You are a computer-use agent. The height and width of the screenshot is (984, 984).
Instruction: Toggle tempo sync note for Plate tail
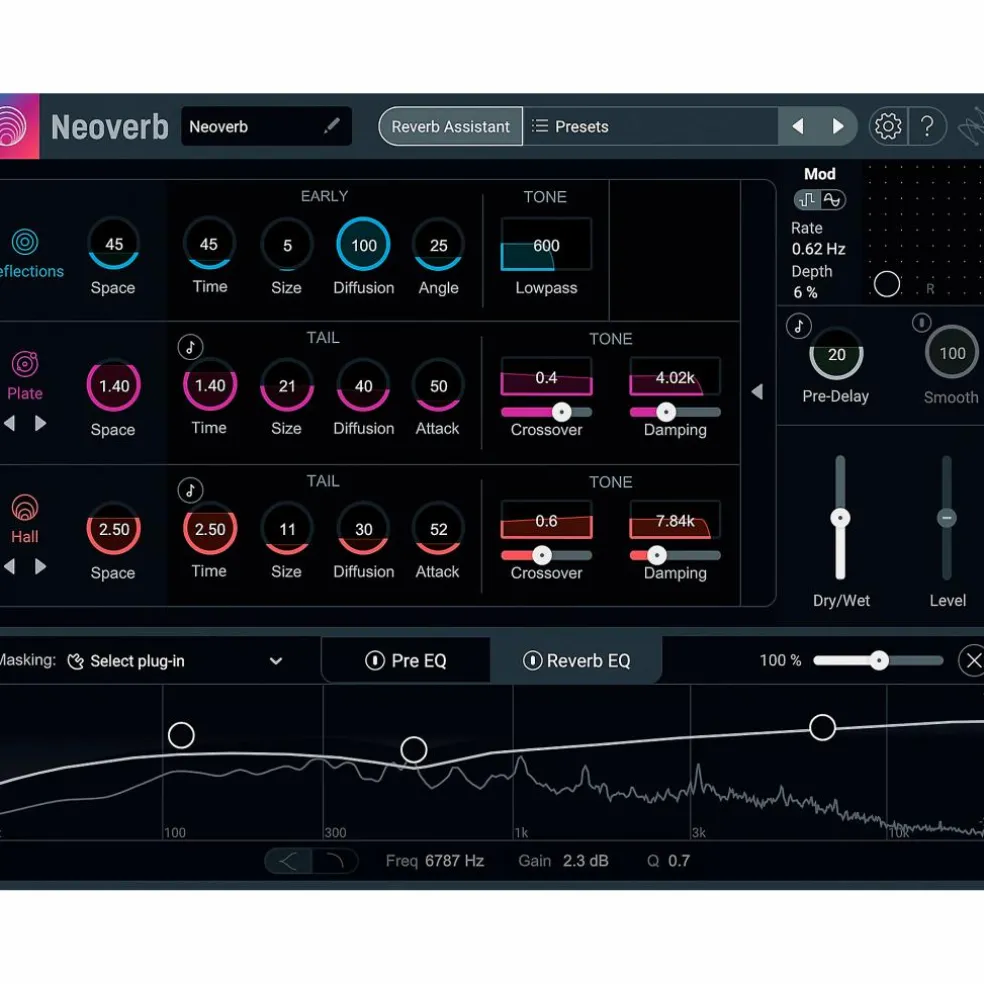[190, 346]
